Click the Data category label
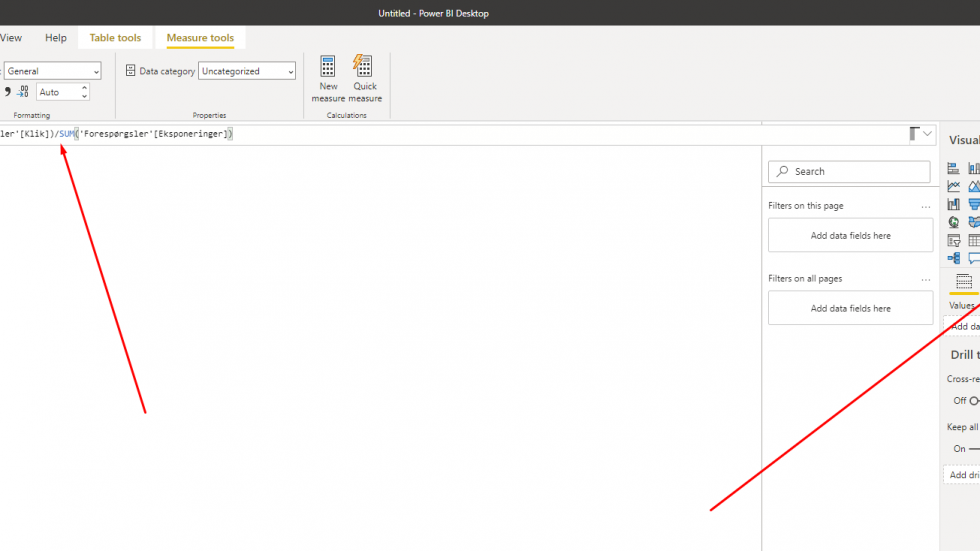 tap(167, 71)
